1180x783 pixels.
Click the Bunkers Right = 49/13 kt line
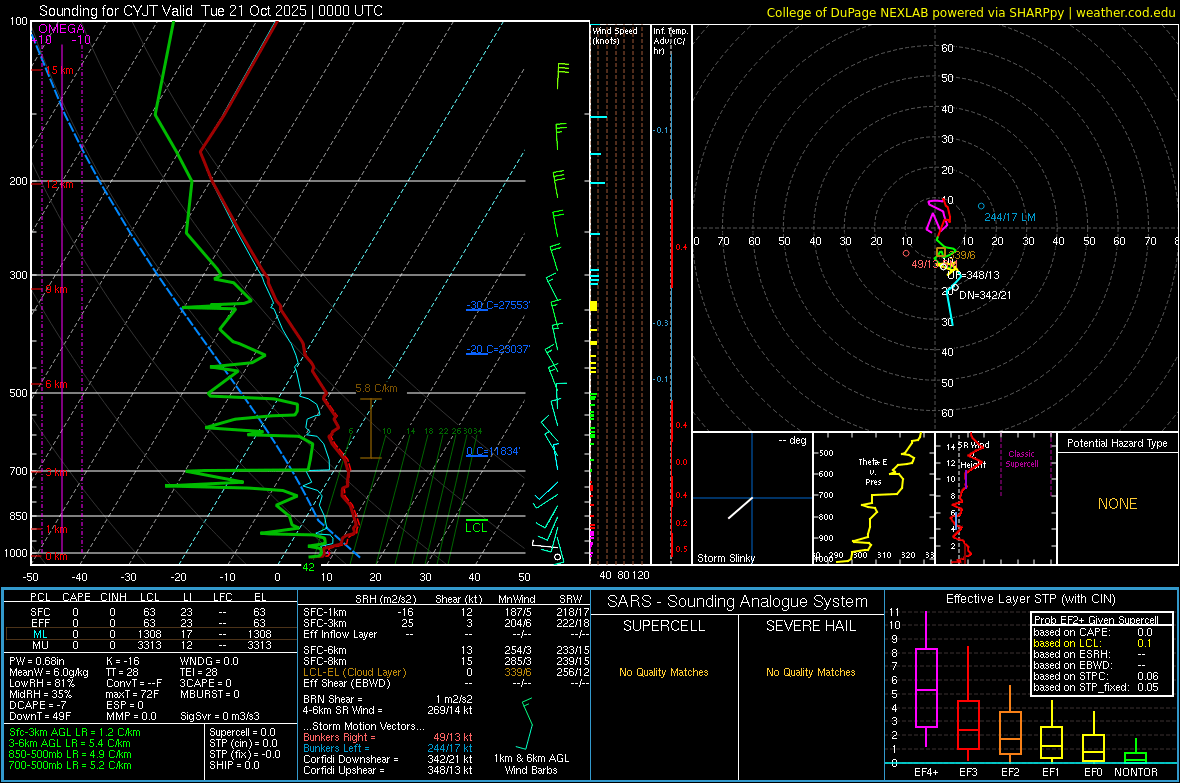(x=388, y=737)
